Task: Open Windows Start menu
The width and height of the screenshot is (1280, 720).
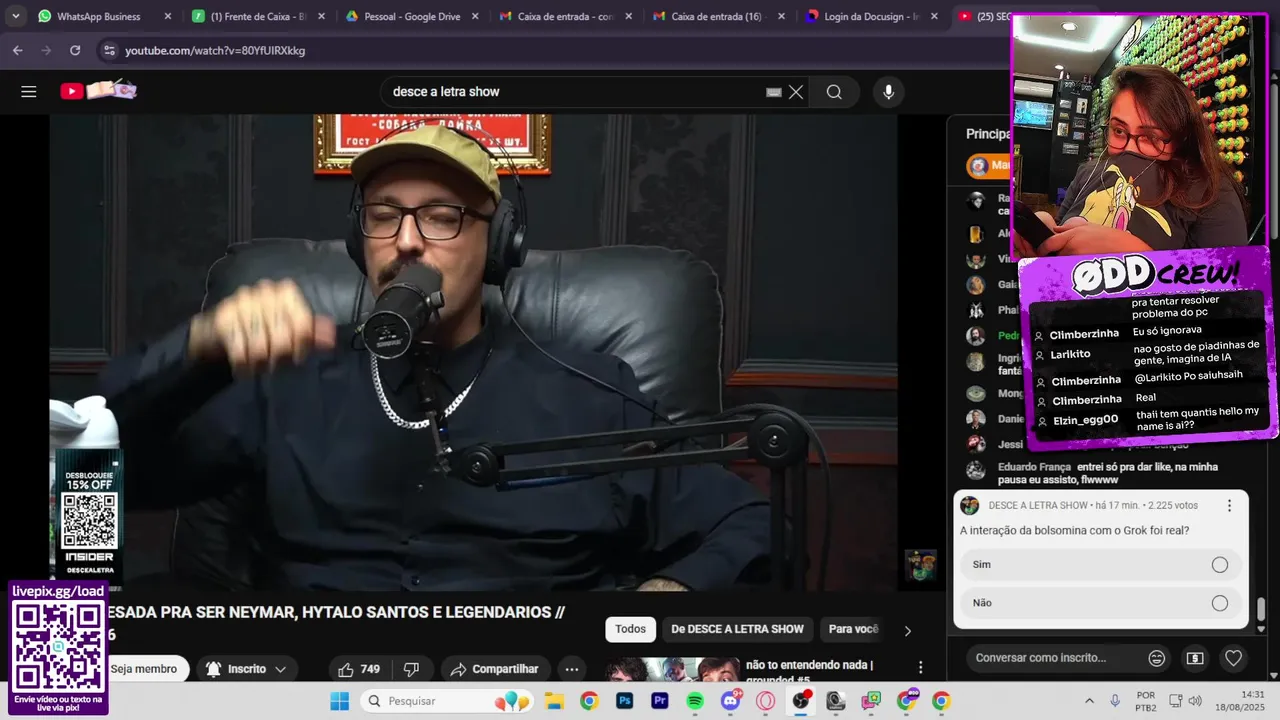Action: (x=340, y=701)
